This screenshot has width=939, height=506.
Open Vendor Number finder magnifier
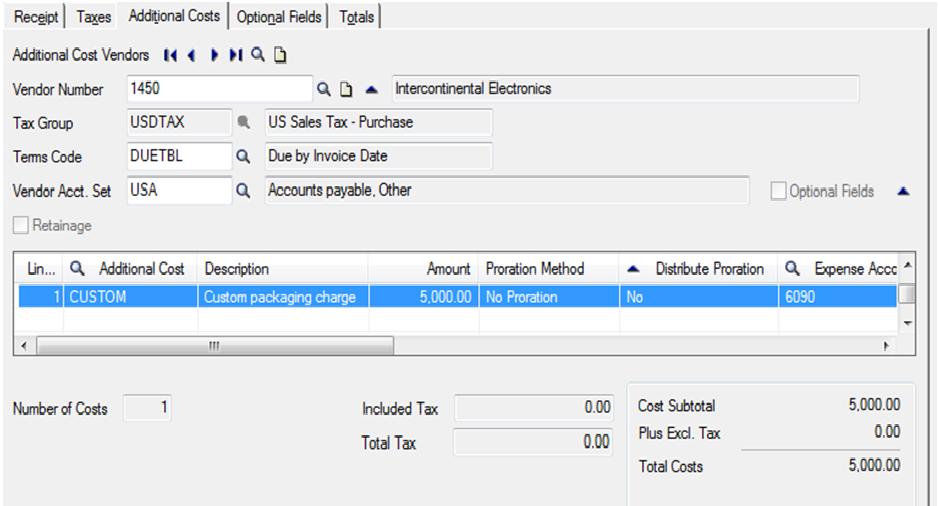click(323, 89)
